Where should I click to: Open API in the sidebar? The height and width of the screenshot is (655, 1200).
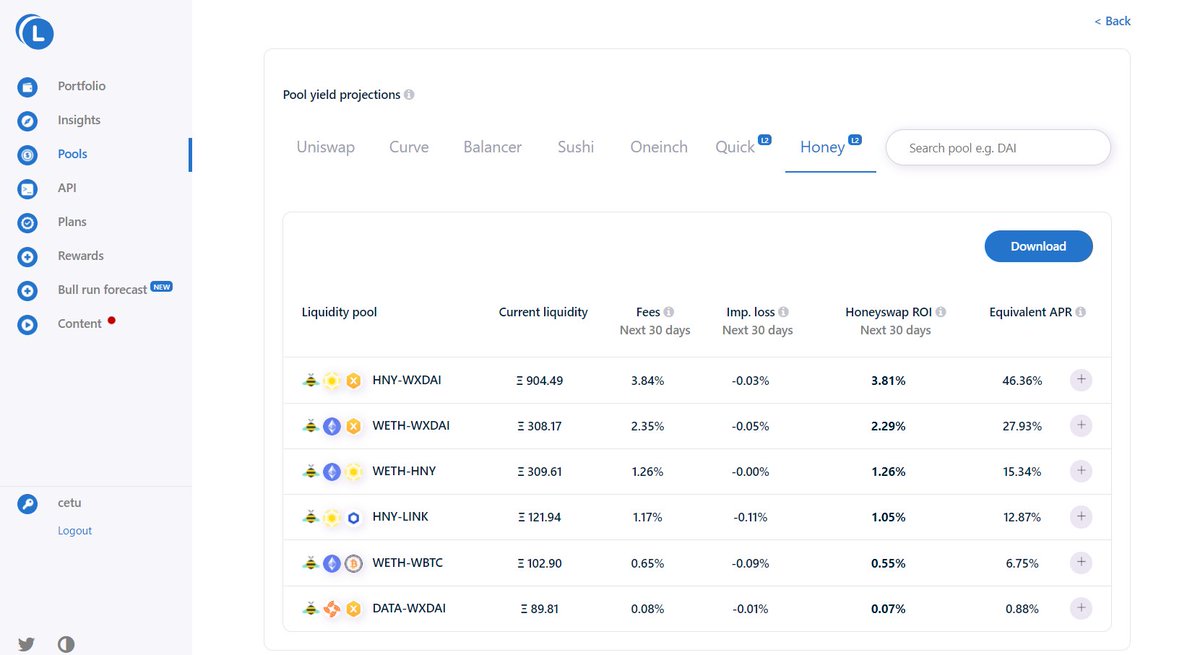pyautogui.click(x=67, y=188)
